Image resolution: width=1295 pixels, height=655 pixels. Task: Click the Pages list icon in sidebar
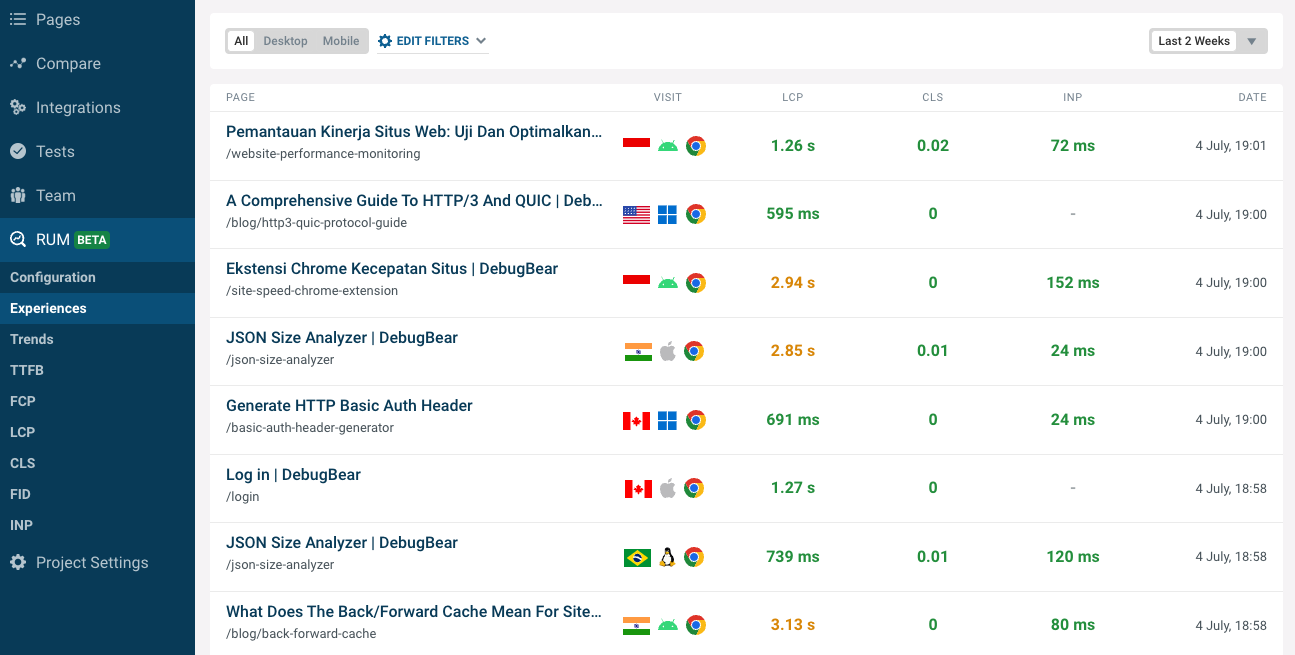click(x=18, y=19)
